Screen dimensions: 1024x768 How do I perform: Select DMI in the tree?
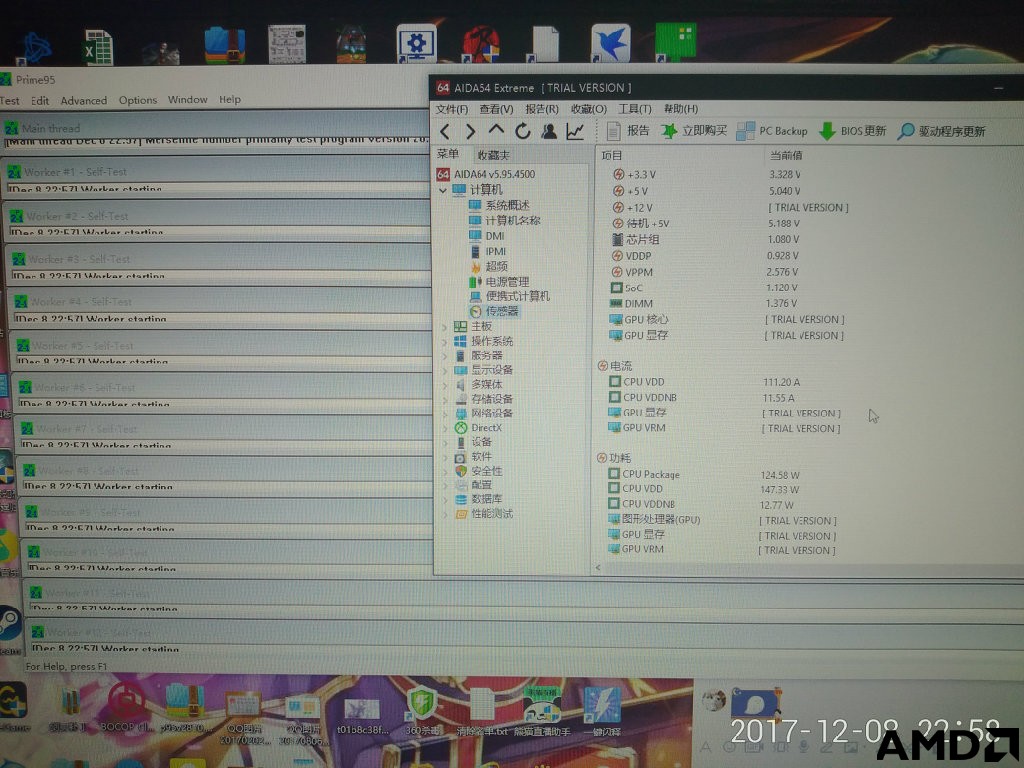[x=487, y=236]
